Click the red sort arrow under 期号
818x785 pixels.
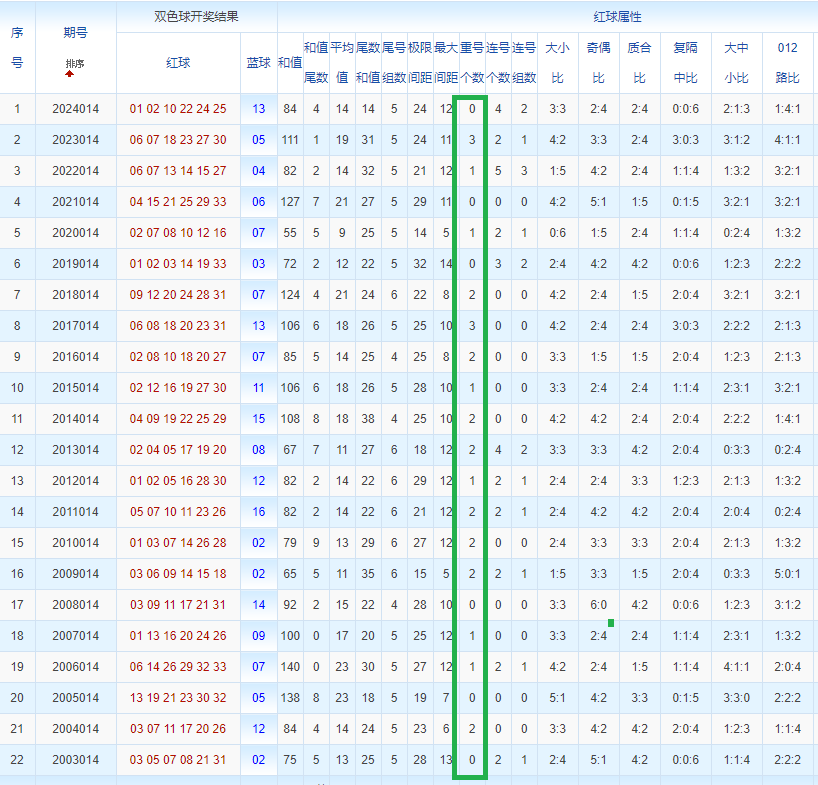(69, 74)
